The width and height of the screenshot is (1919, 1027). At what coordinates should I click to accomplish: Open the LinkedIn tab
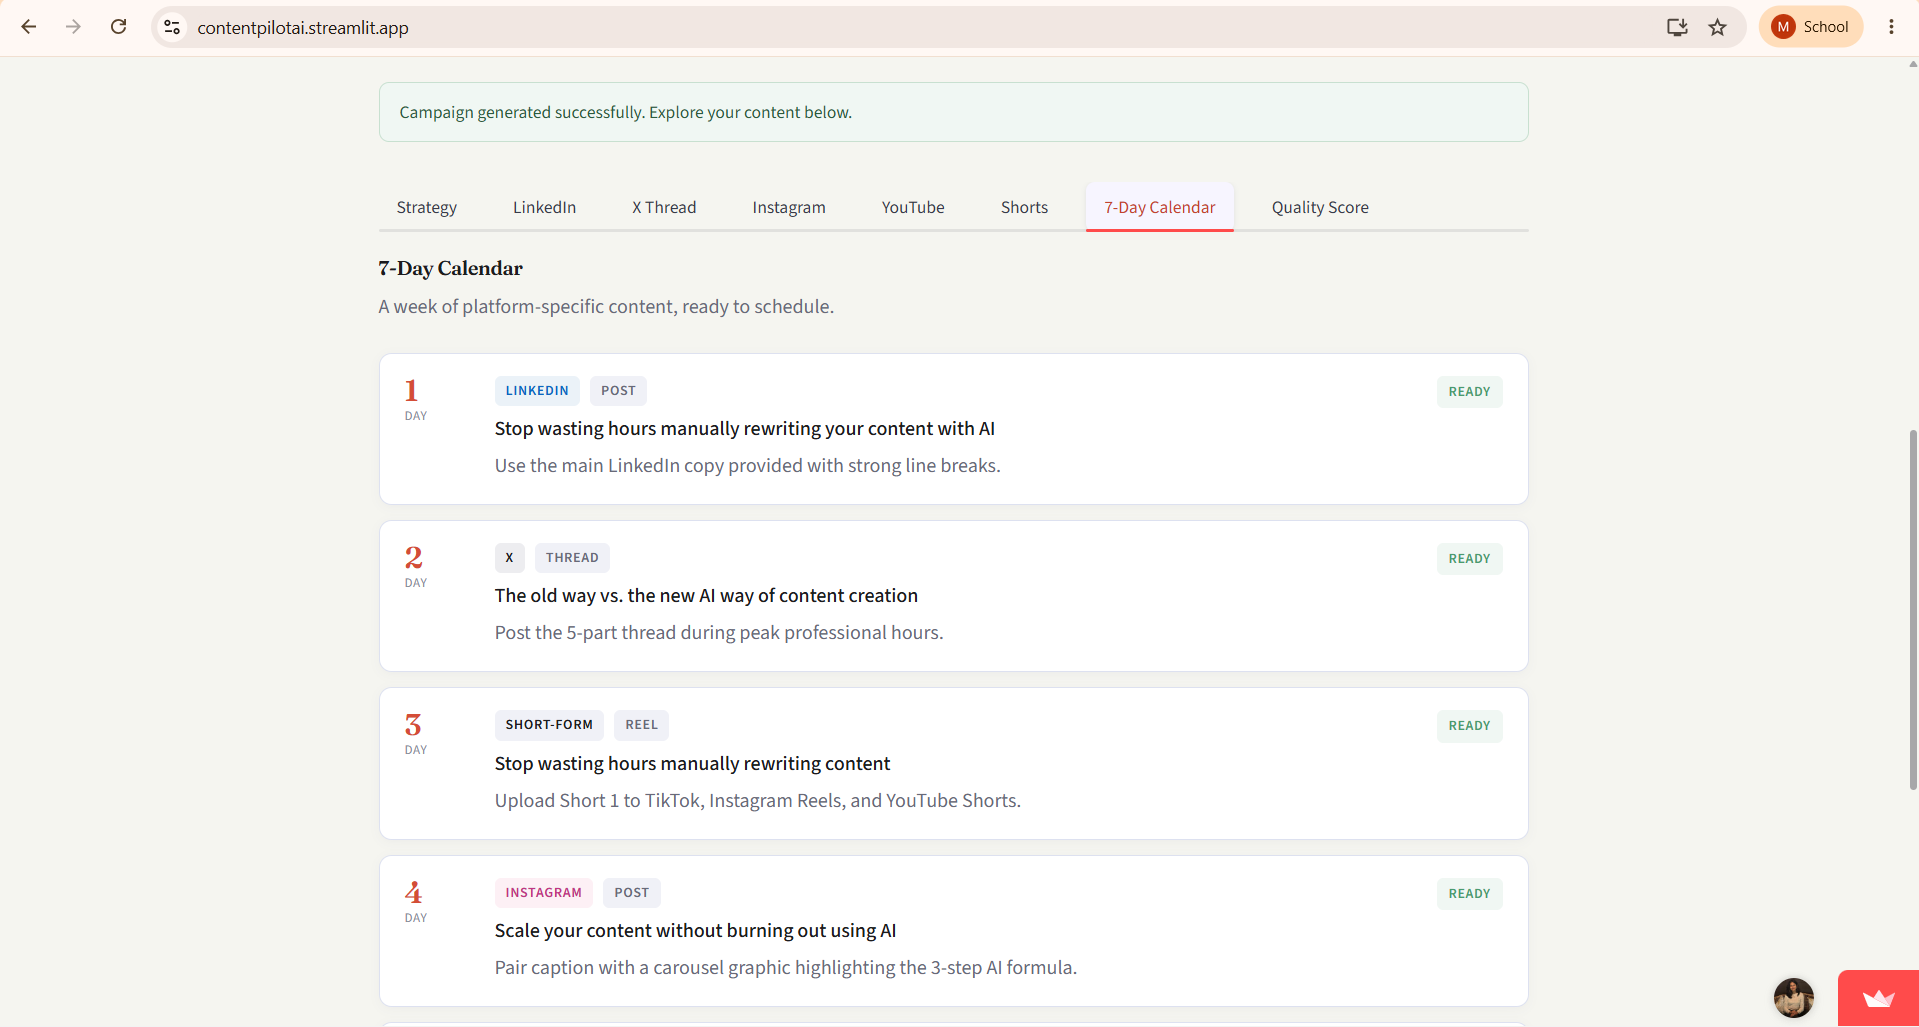545,207
